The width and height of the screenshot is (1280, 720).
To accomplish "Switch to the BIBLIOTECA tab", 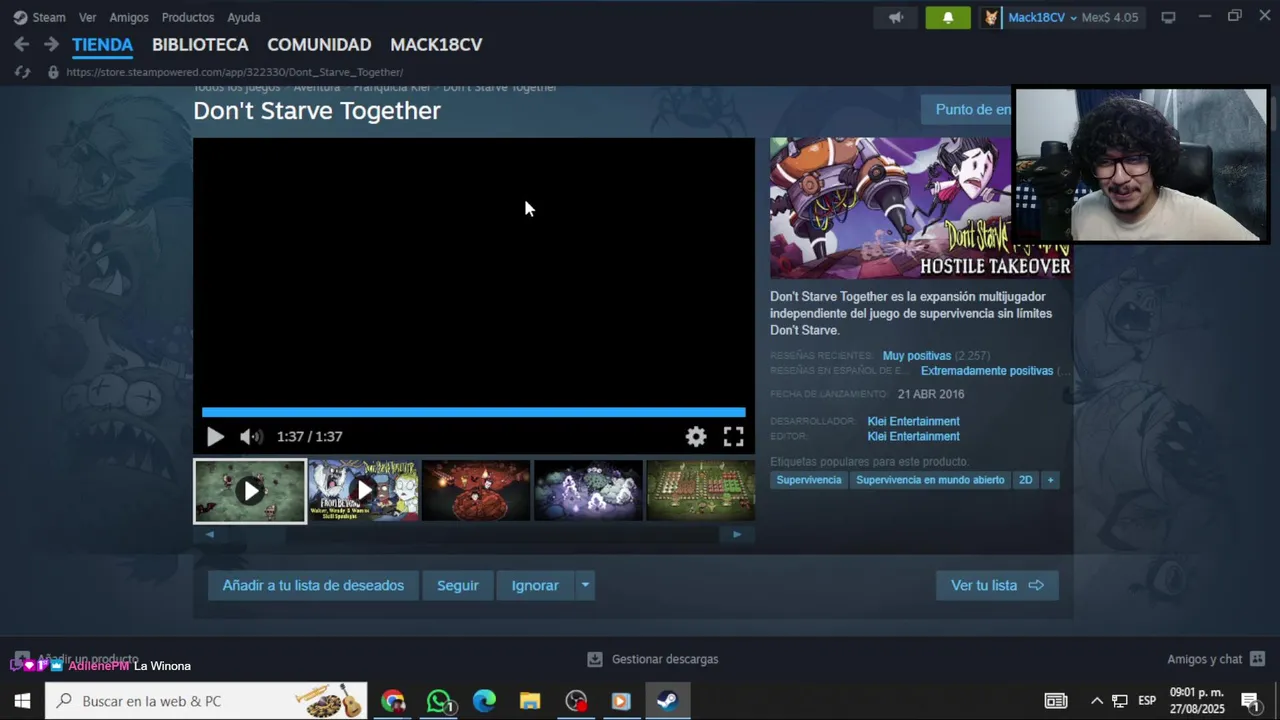I will click(x=200, y=45).
